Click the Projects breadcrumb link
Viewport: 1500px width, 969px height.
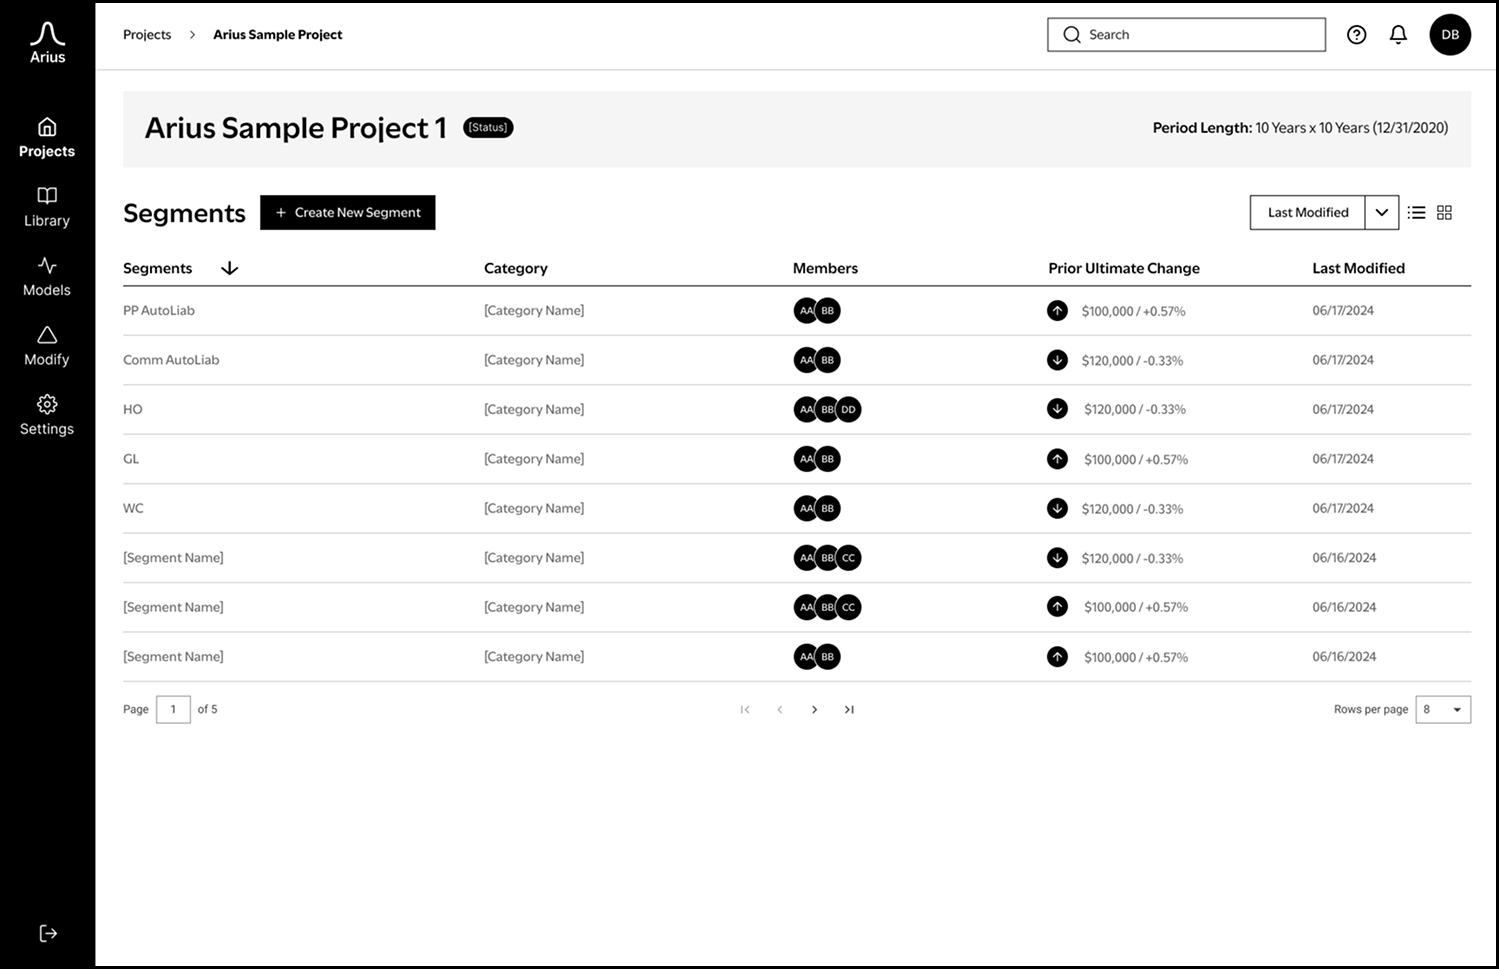(147, 34)
